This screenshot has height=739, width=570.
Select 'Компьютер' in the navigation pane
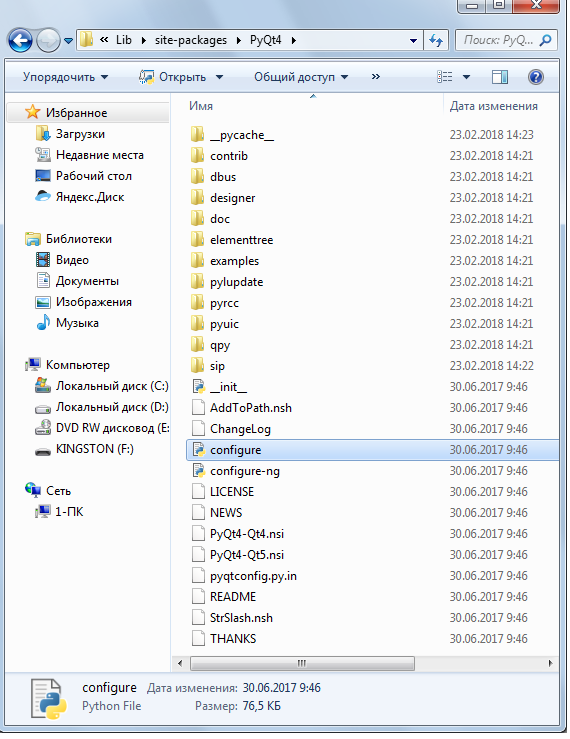point(78,365)
